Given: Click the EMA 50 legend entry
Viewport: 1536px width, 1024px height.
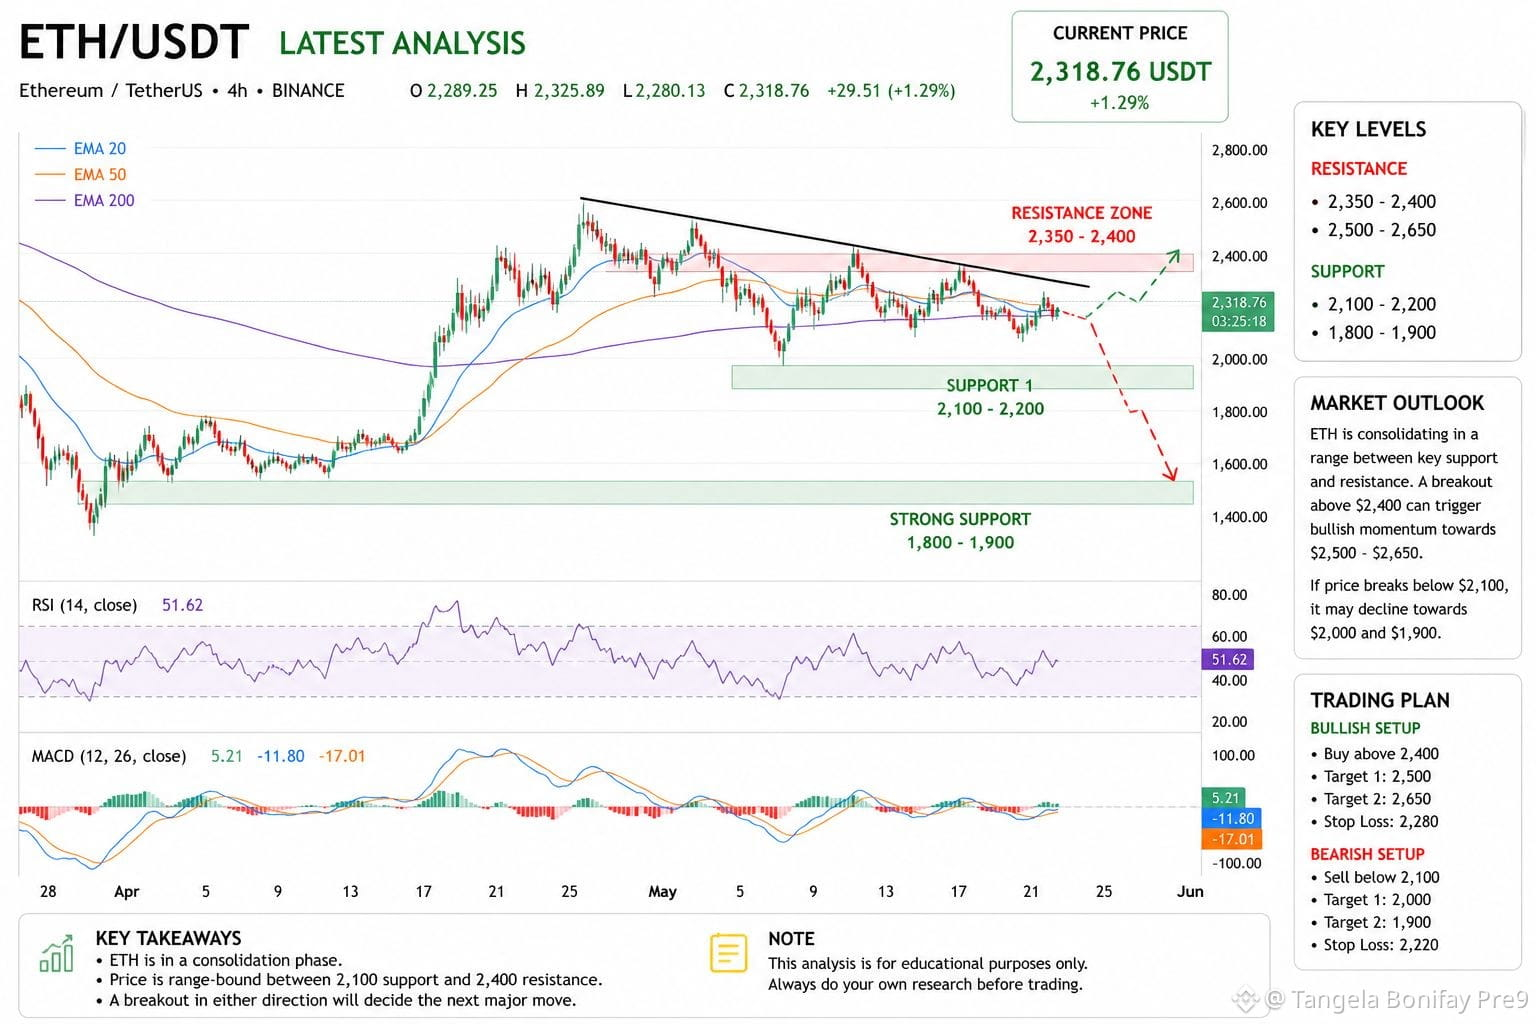Looking at the screenshot, I should (x=81, y=175).
